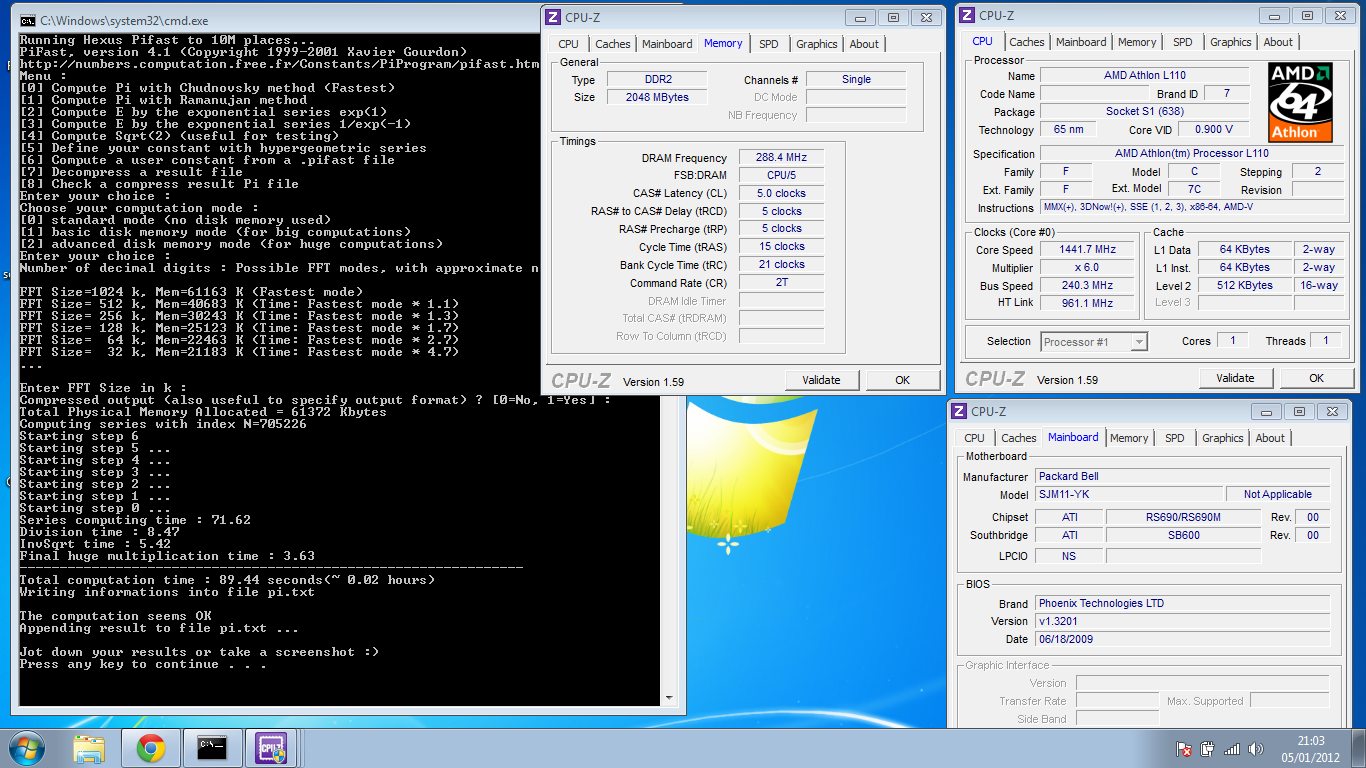Click Chipset value RS690/RS690M

click(x=1183, y=518)
